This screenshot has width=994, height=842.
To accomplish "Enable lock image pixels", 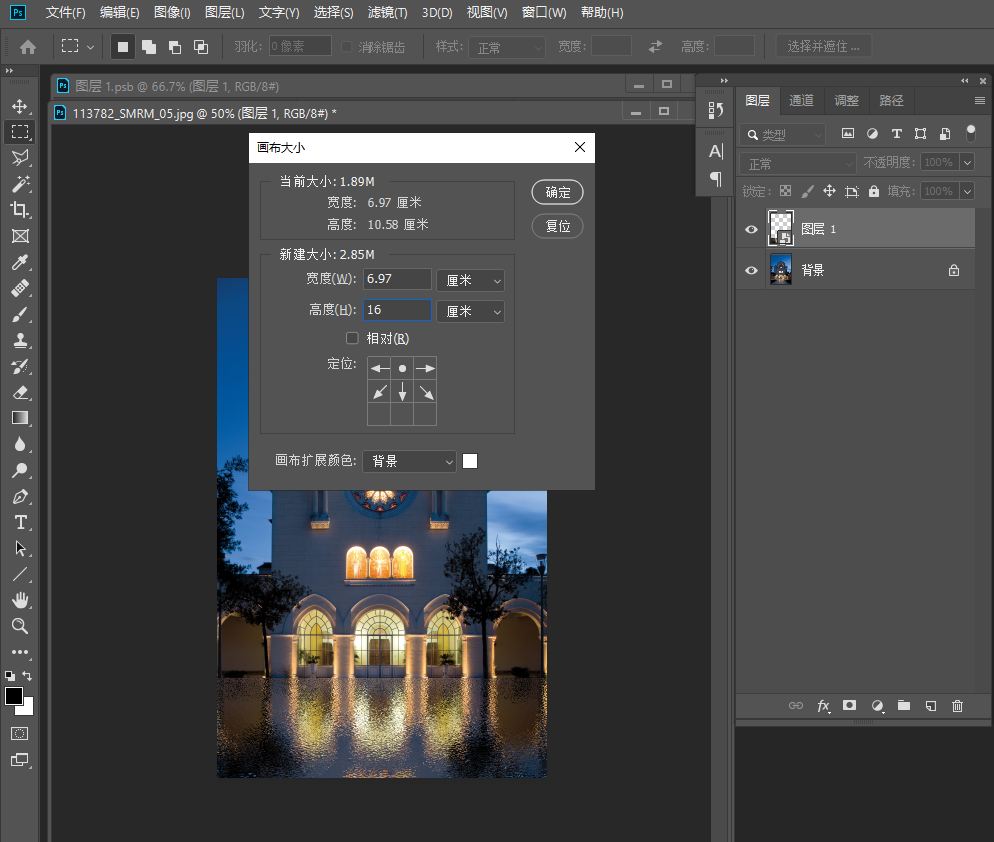I will point(807,191).
